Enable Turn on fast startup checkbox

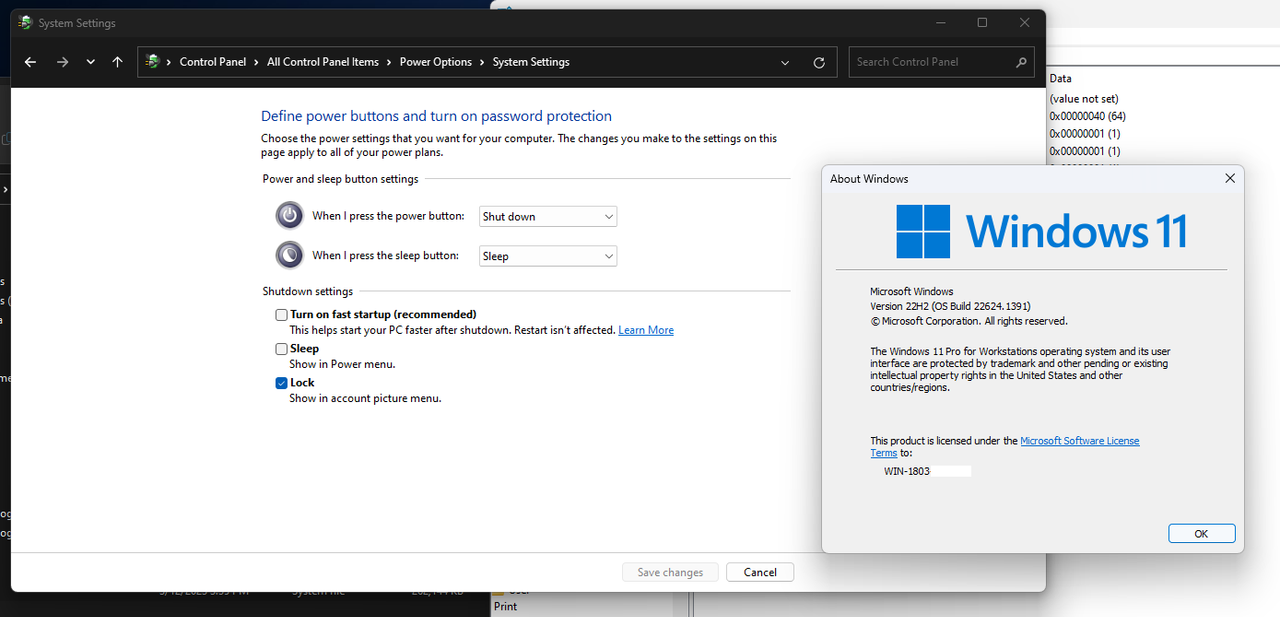tap(282, 314)
